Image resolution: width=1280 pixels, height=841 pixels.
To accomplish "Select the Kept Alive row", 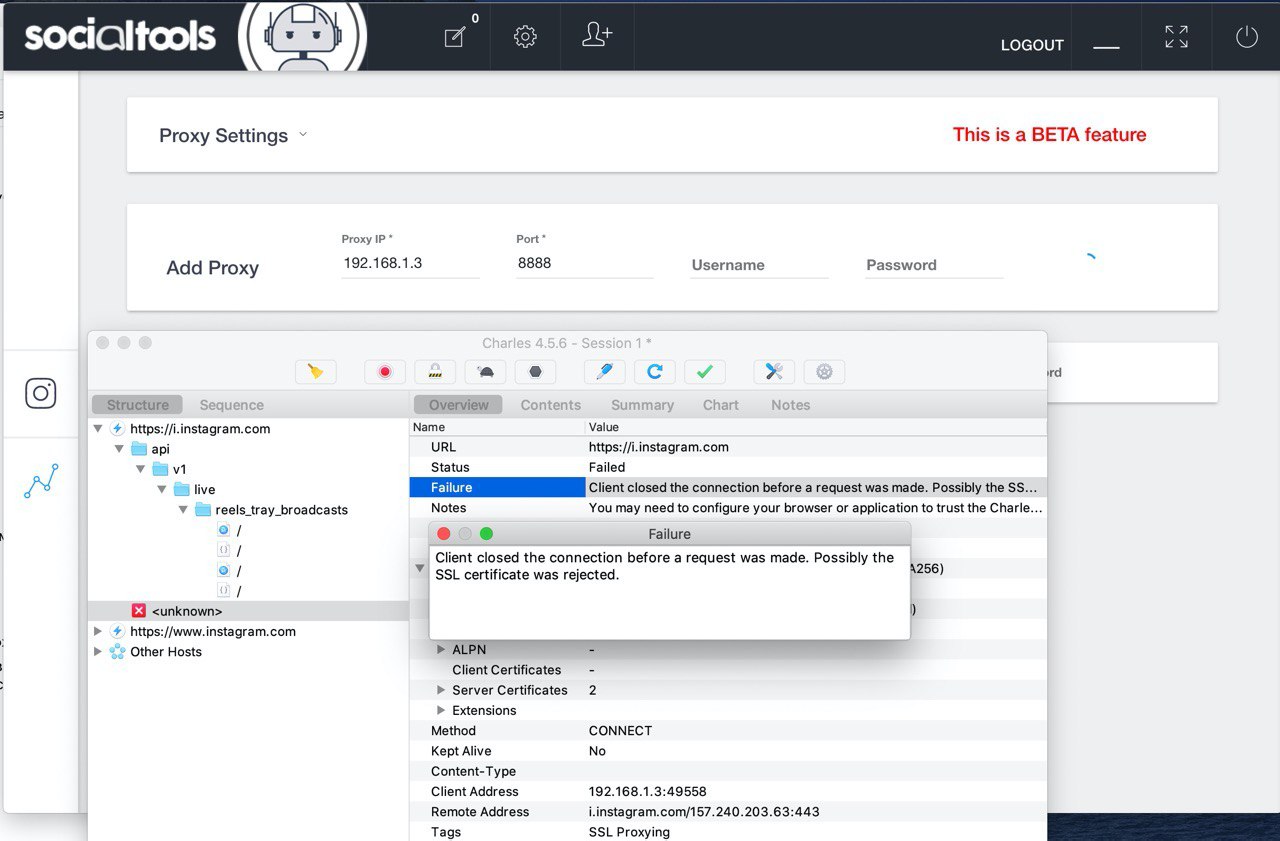I will (x=728, y=751).
